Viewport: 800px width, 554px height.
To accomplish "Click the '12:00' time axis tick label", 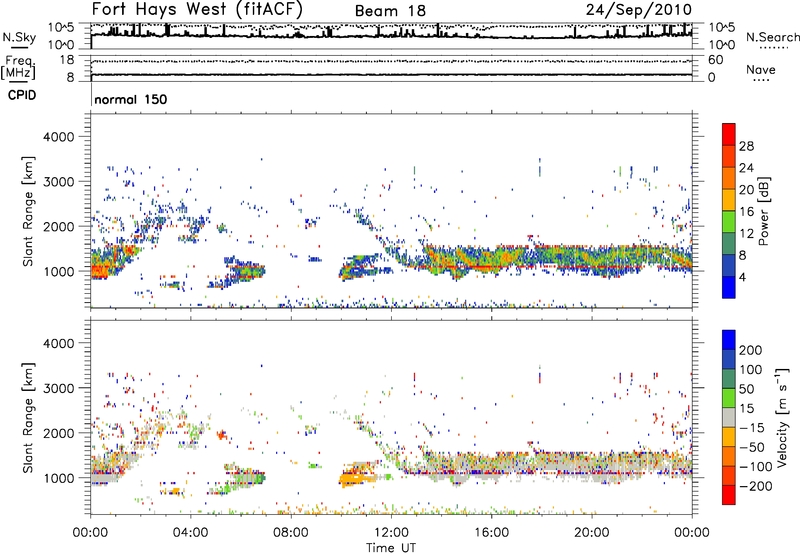I will (x=391, y=533).
